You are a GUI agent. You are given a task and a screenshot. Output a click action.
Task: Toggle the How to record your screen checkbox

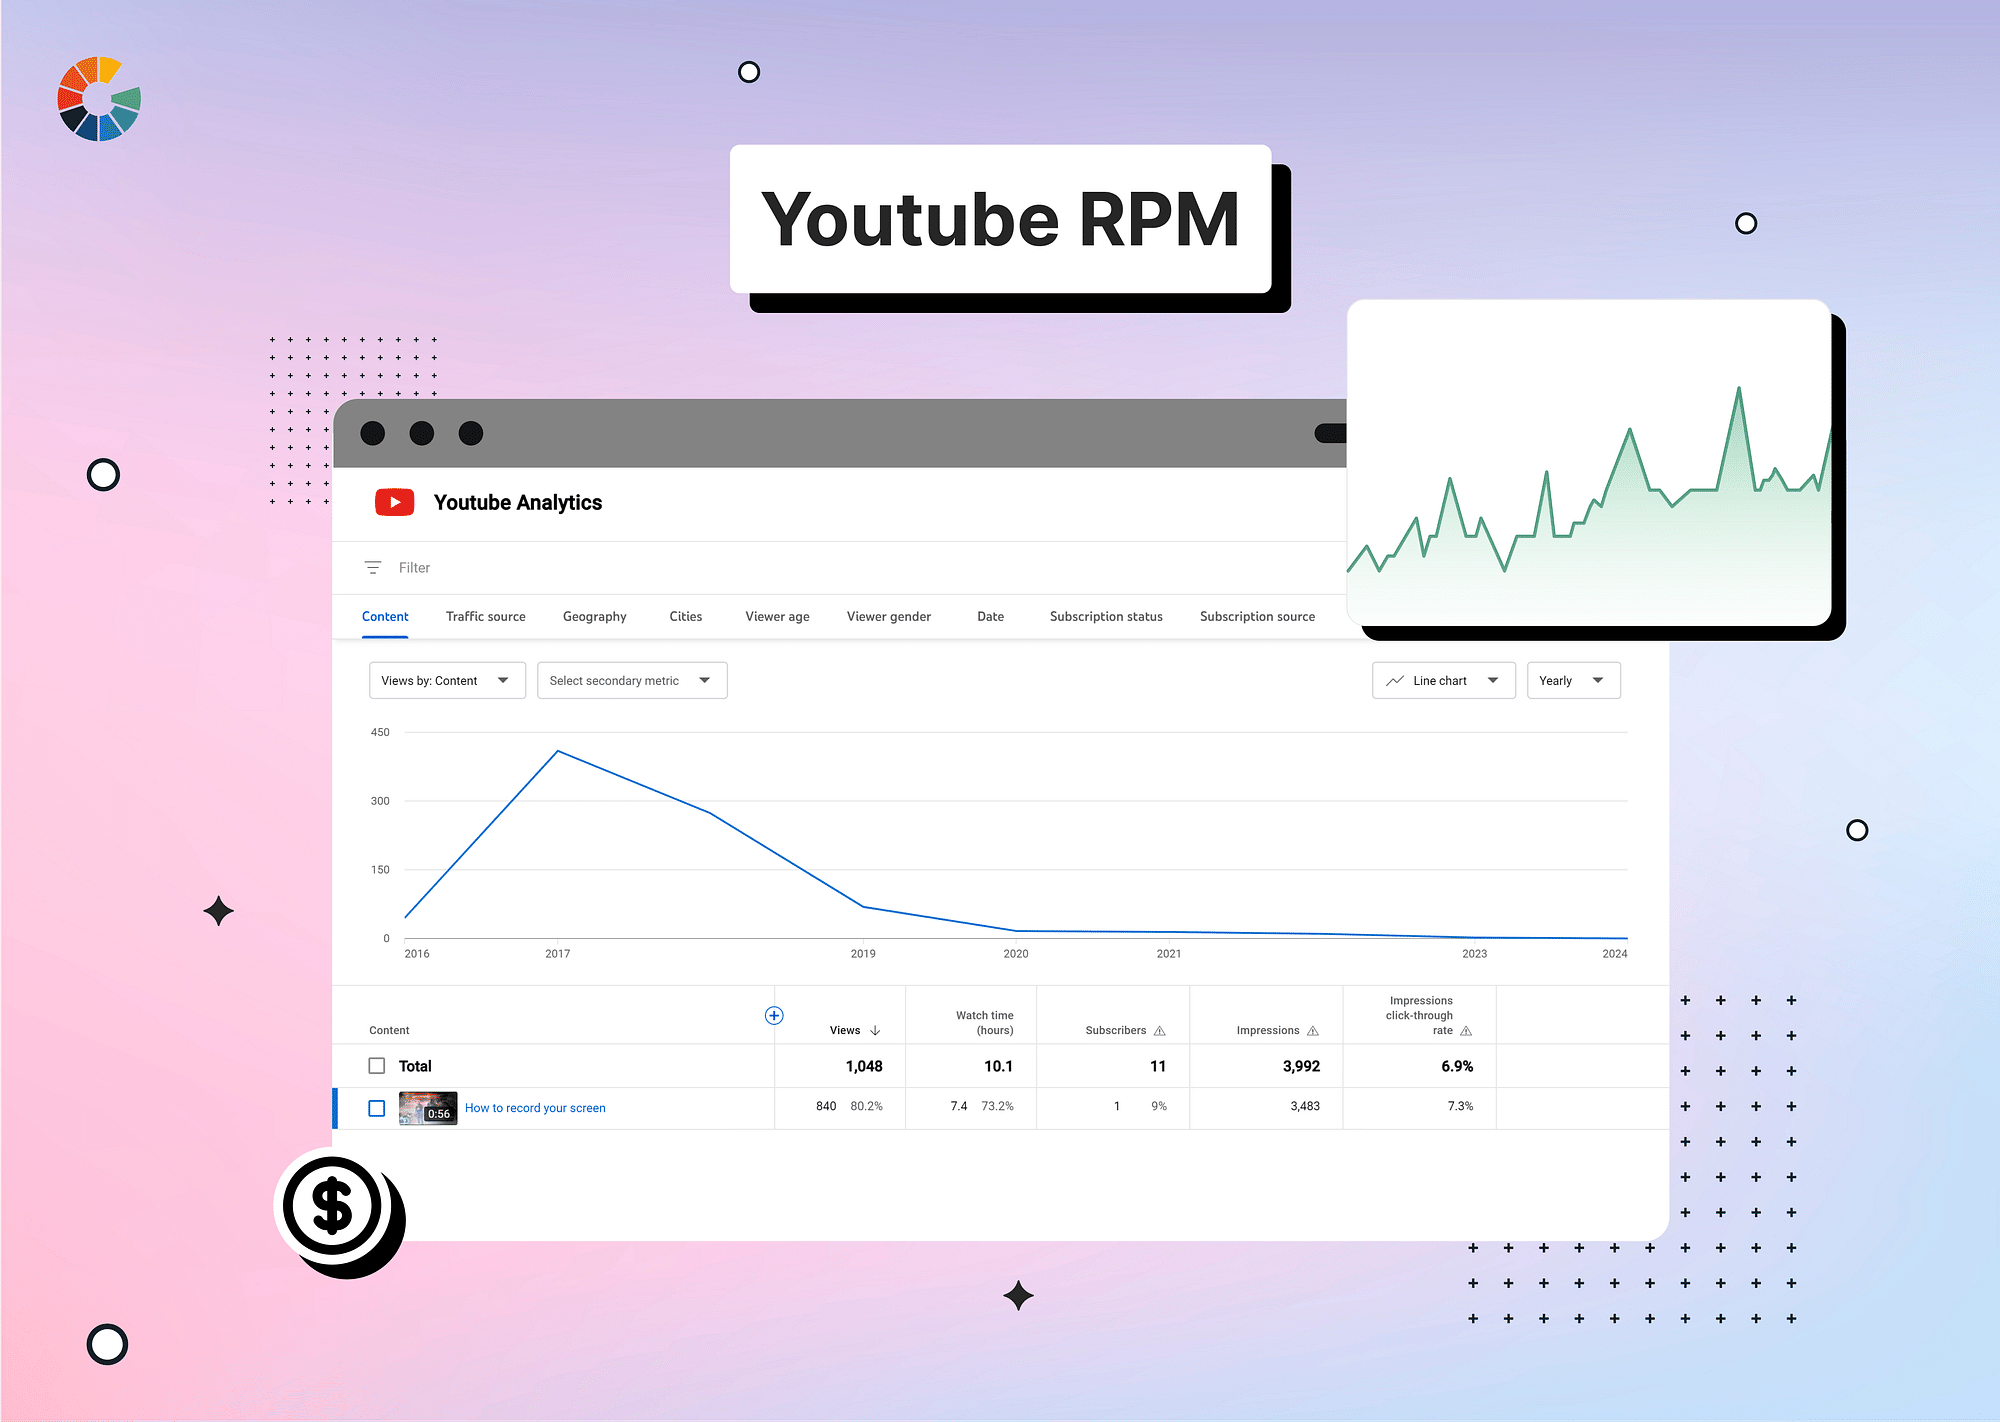378,1107
